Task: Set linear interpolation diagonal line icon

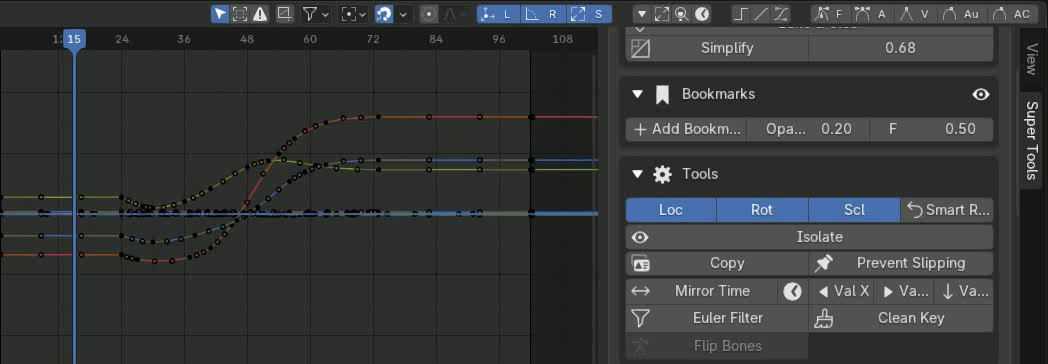Action: (x=761, y=13)
